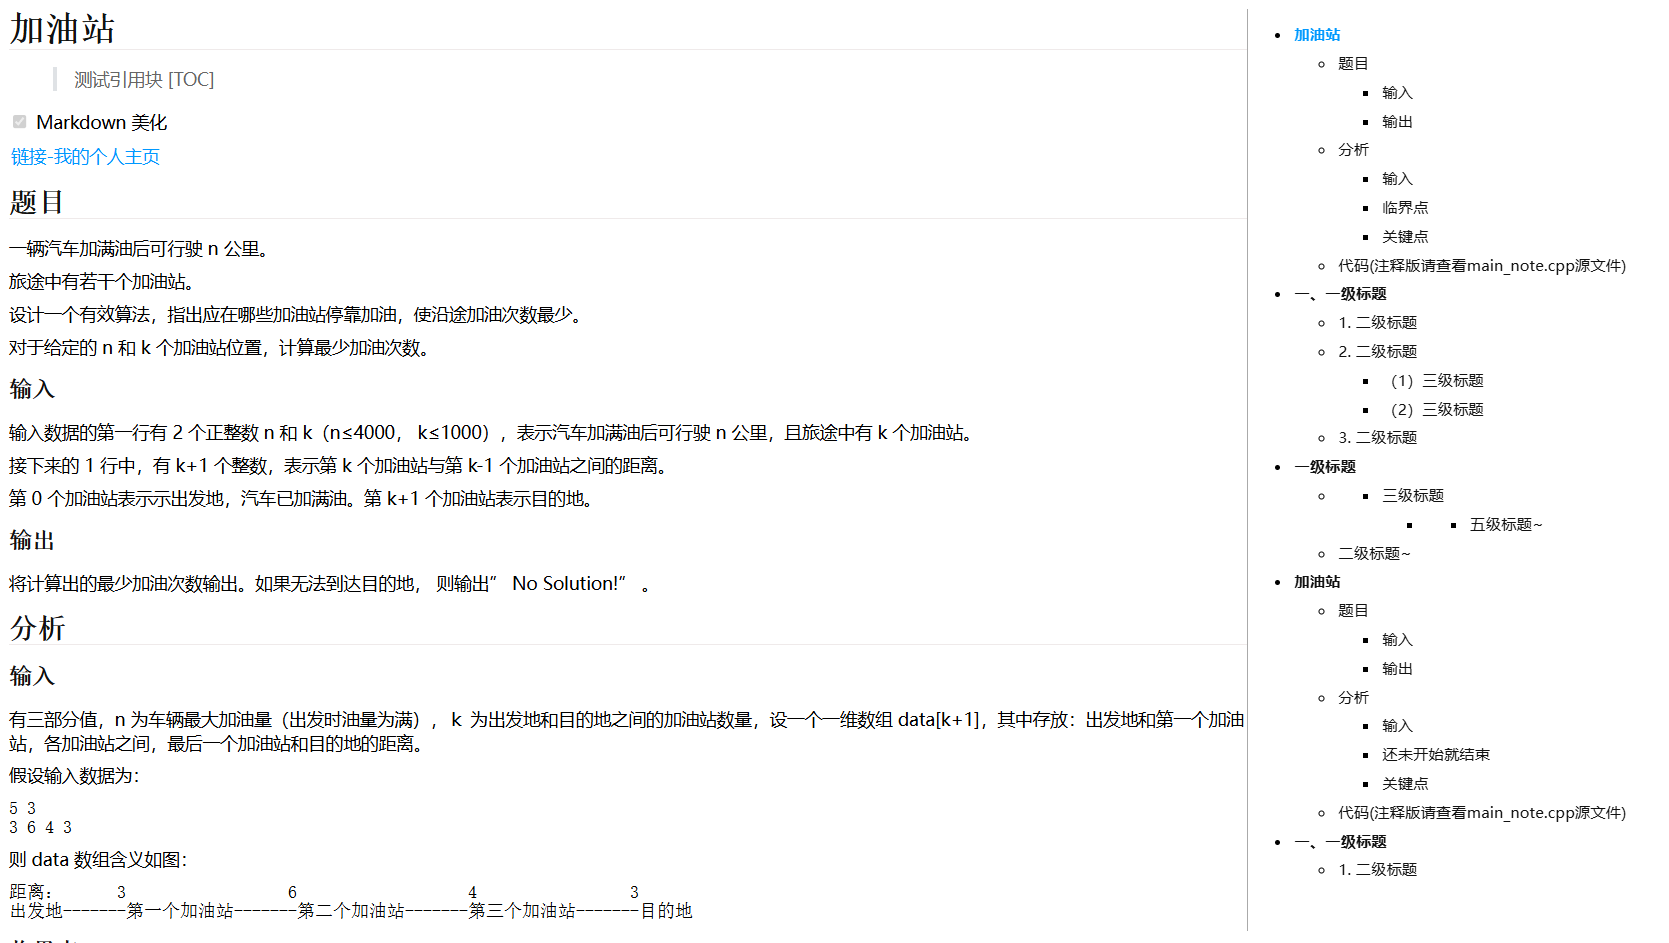Navigate to 题目 via sidebar TOC
Viewport: 1669px width, 943px height.
point(1352,62)
